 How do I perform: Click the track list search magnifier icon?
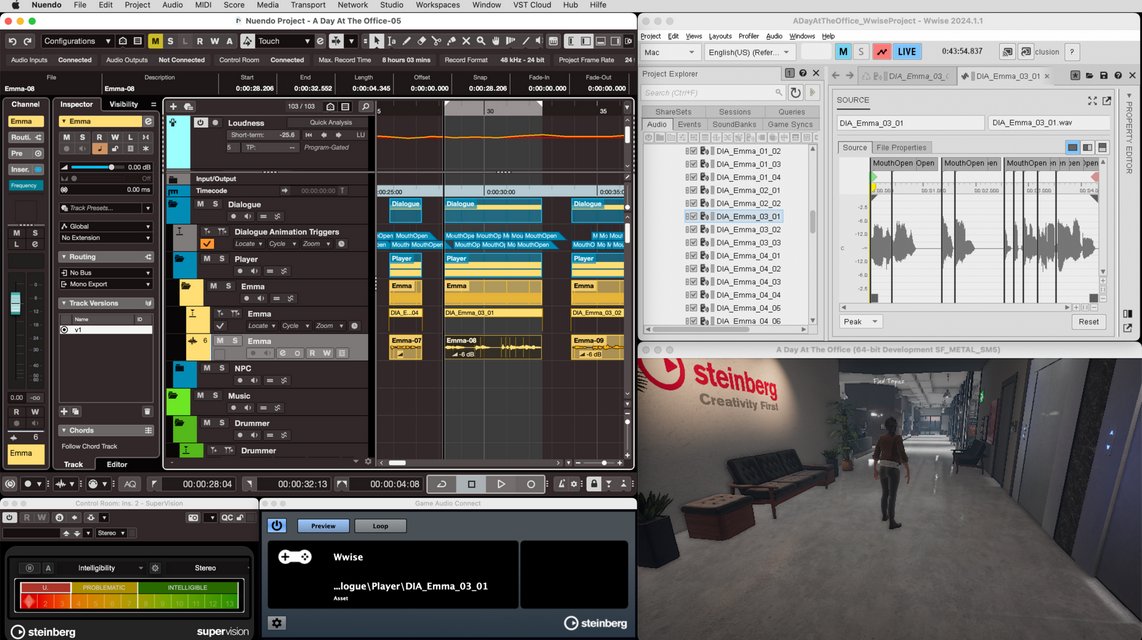(x=365, y=106)
